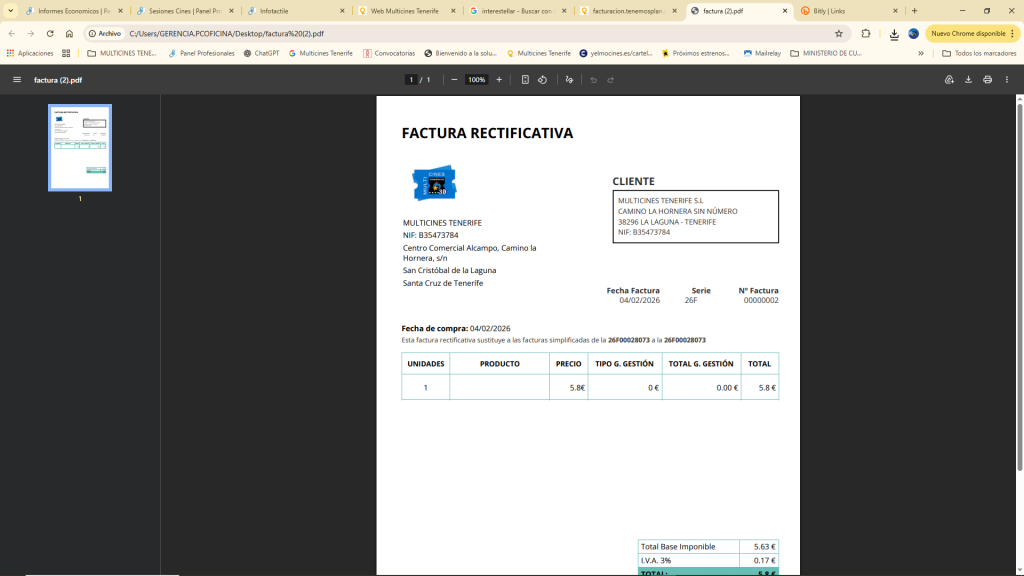Click the vertical scrollbar of the PDF viewer
The image size is (1024, 576).
(x=1019, y=280)
